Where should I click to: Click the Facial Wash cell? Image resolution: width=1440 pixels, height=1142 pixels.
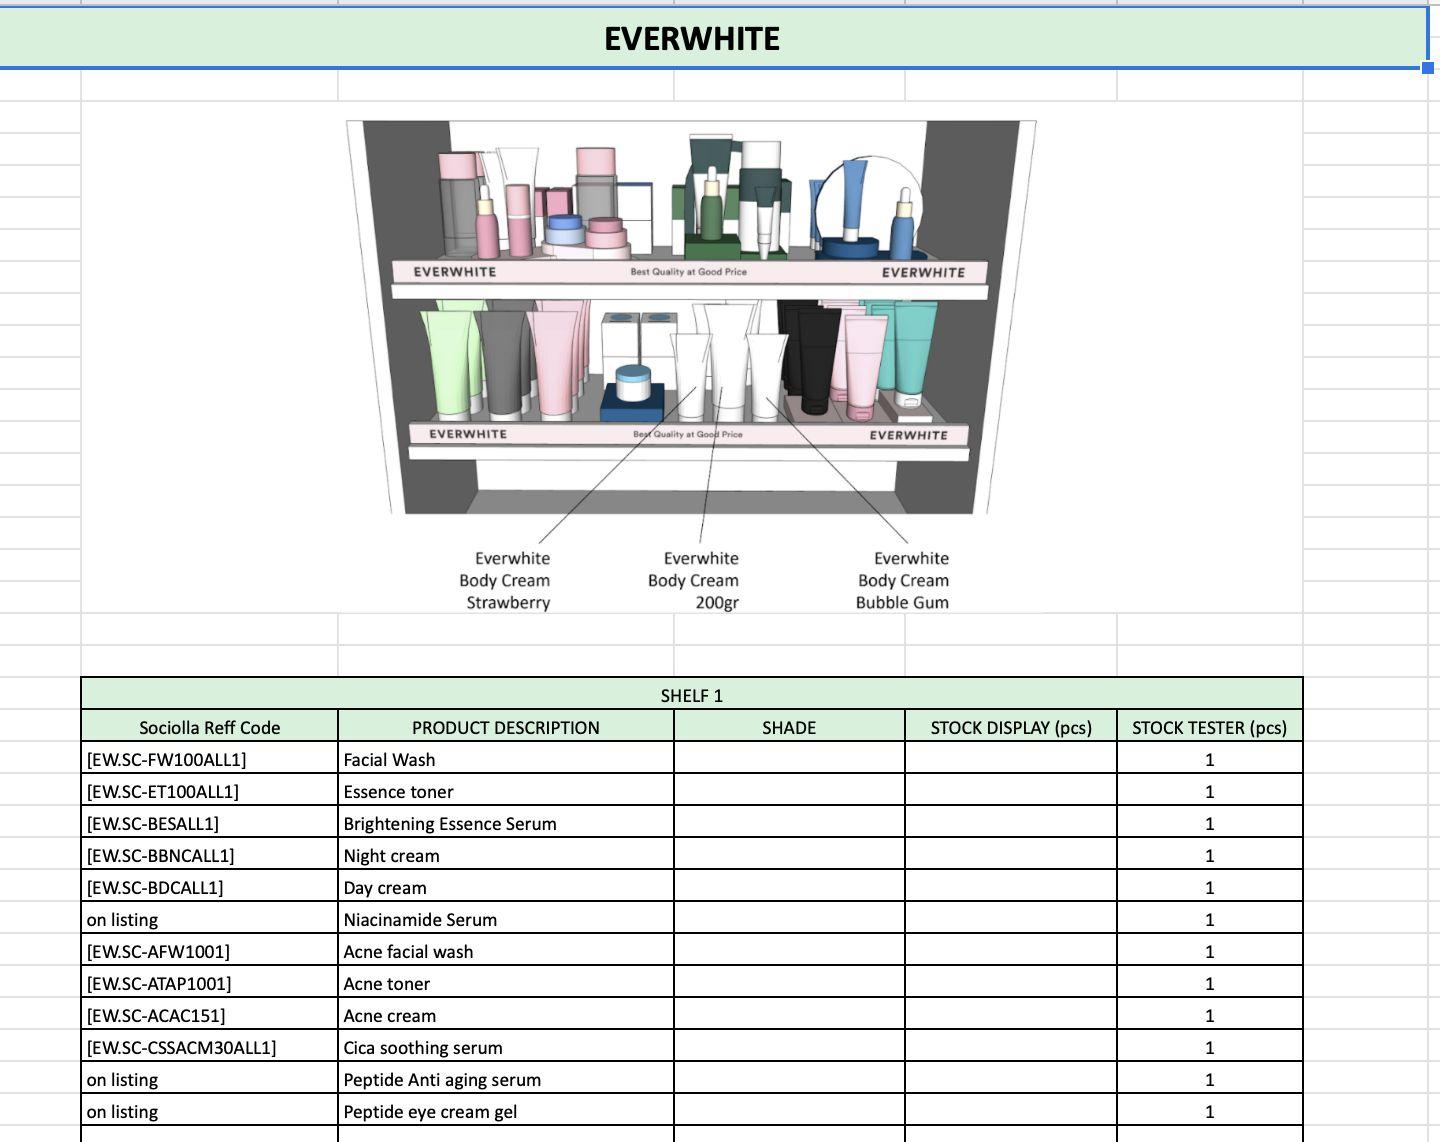pyautogui.click(x=506, y=759)
